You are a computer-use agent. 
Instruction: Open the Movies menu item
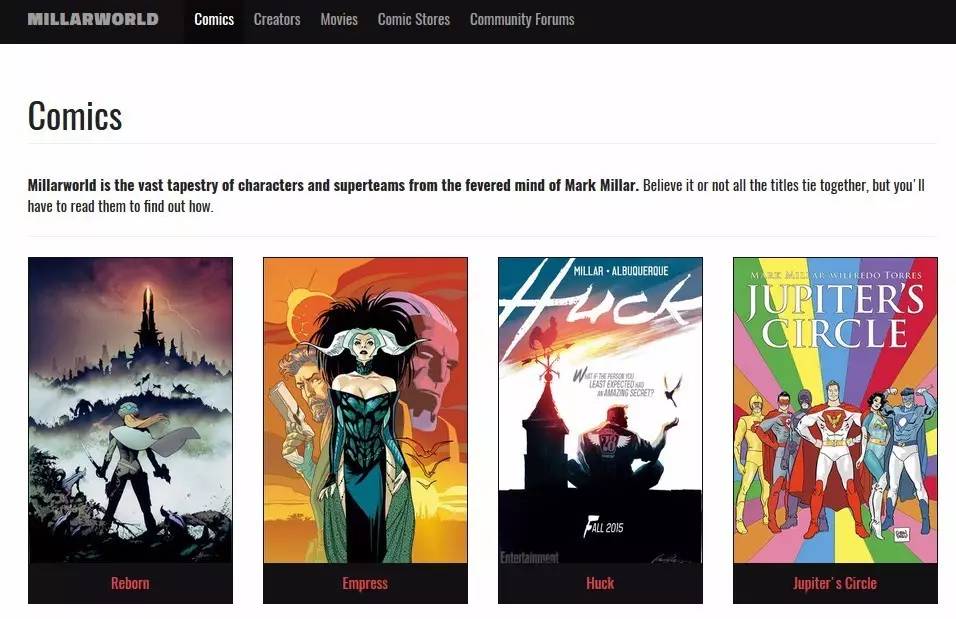point(339,20)
